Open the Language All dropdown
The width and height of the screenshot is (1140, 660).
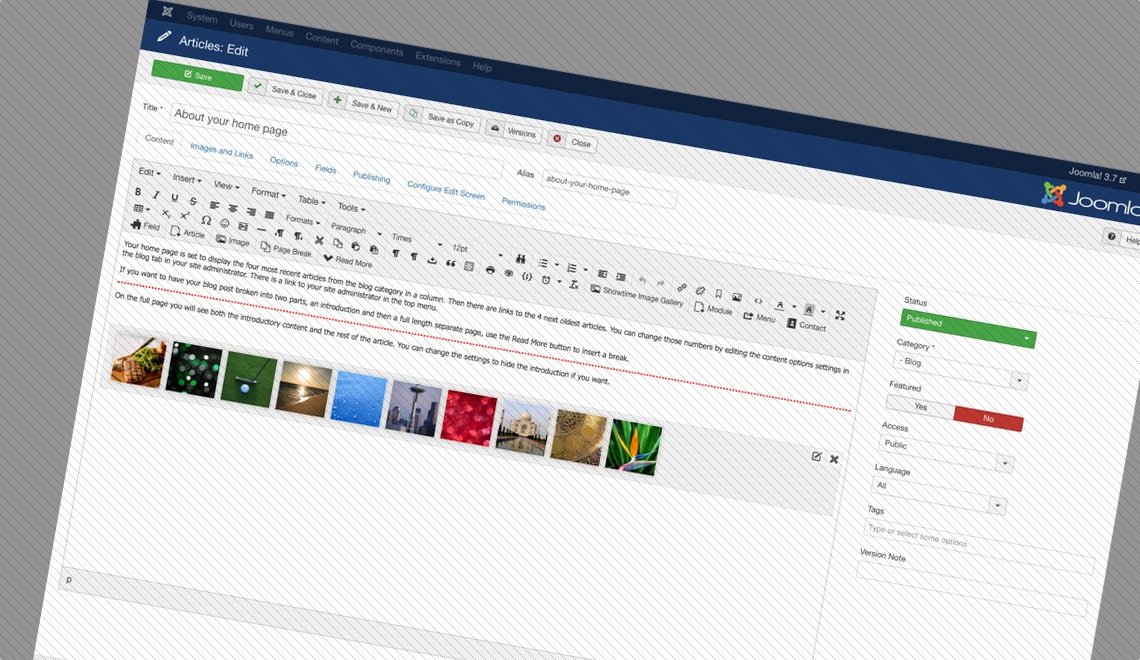[939, 494]
